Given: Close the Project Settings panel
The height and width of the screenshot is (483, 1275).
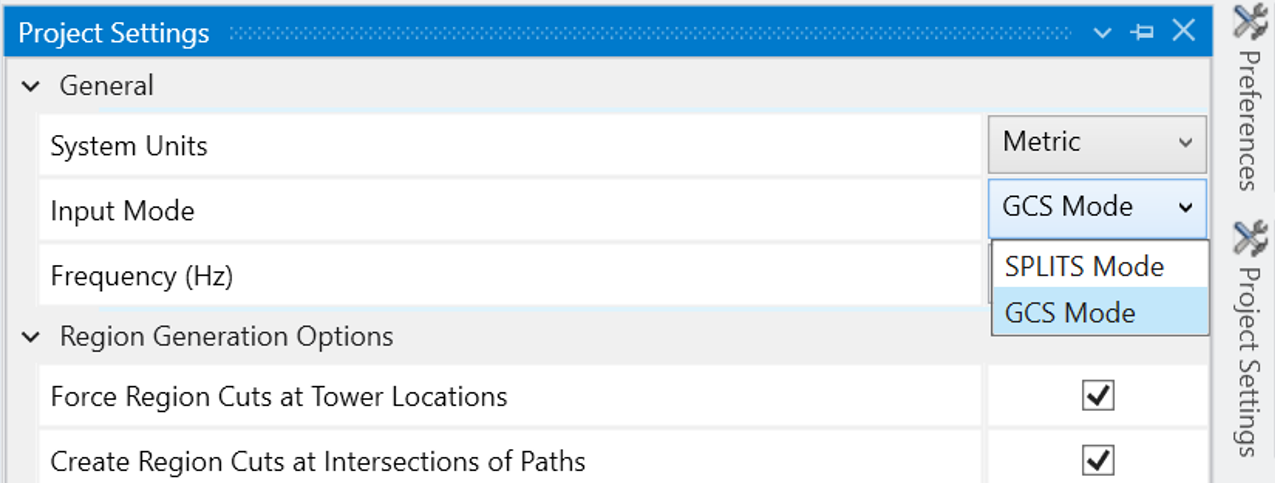Looking at the screenshot, I should tap(1184, 31).
